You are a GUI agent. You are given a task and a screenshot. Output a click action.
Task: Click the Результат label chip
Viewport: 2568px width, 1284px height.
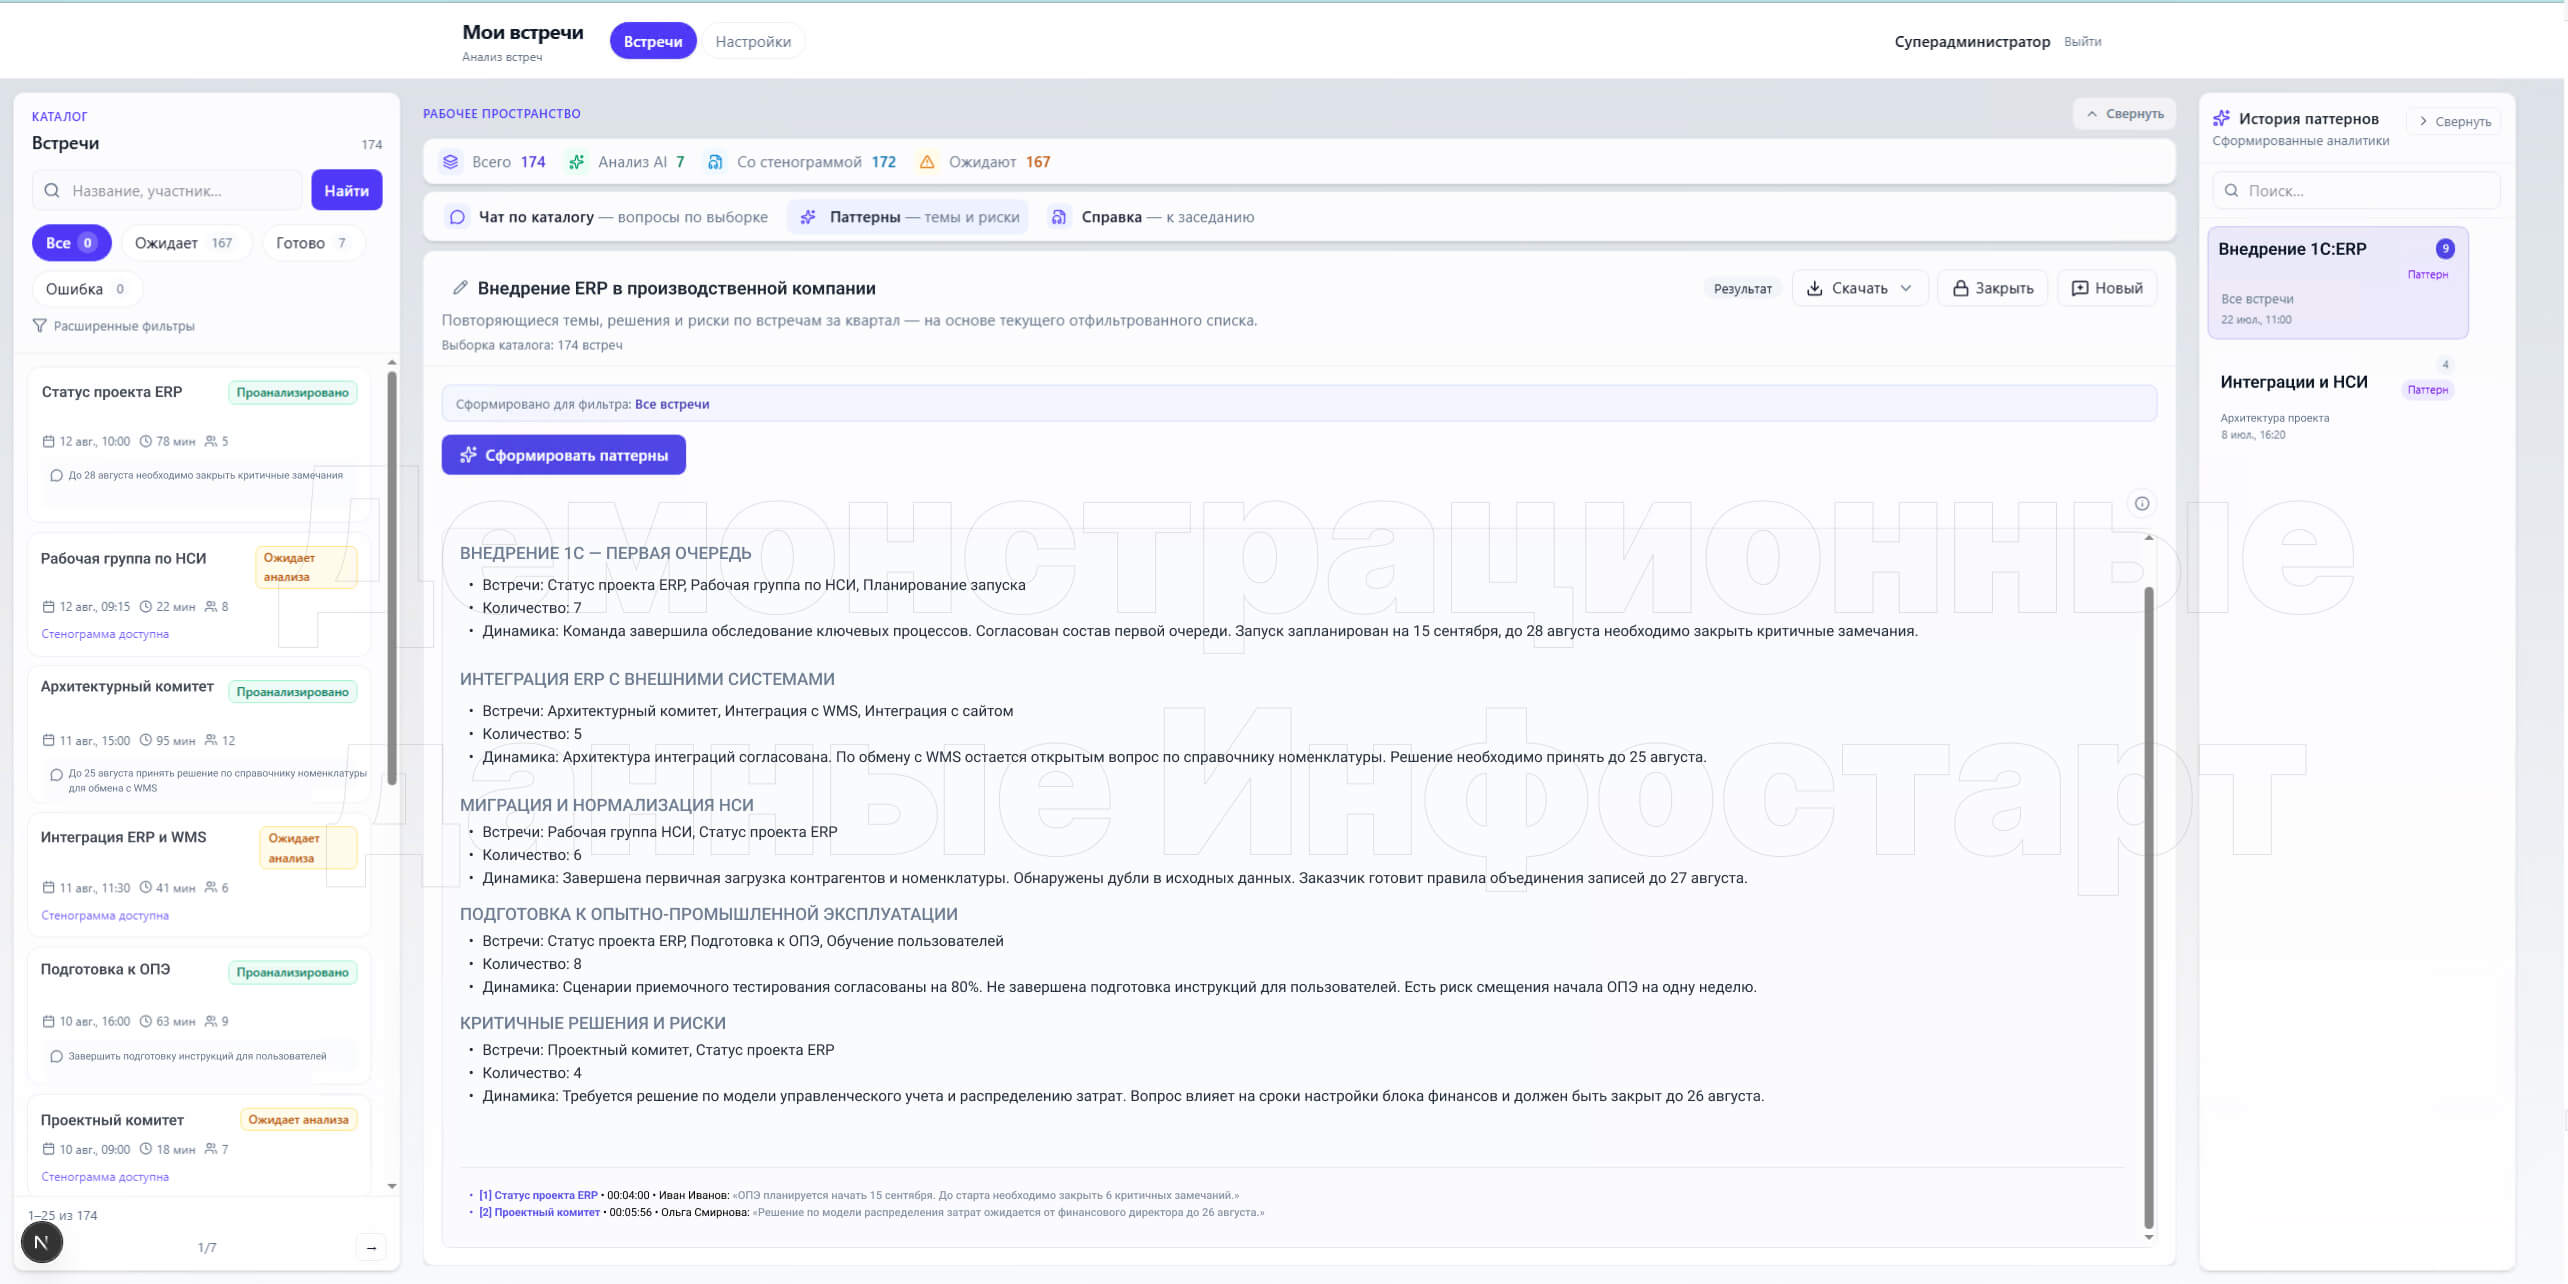click(1742, 289)
